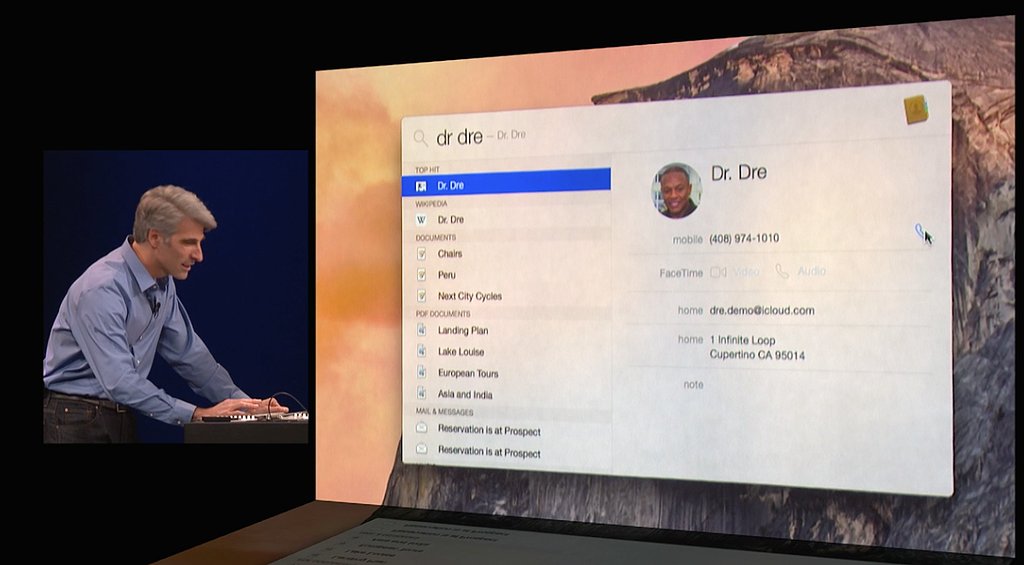Image resolution: width=1024 pixels, height=565 pixels.
Task: Click the document icon beside Peru
Action: pyautogui.click(x=422, y=274)
